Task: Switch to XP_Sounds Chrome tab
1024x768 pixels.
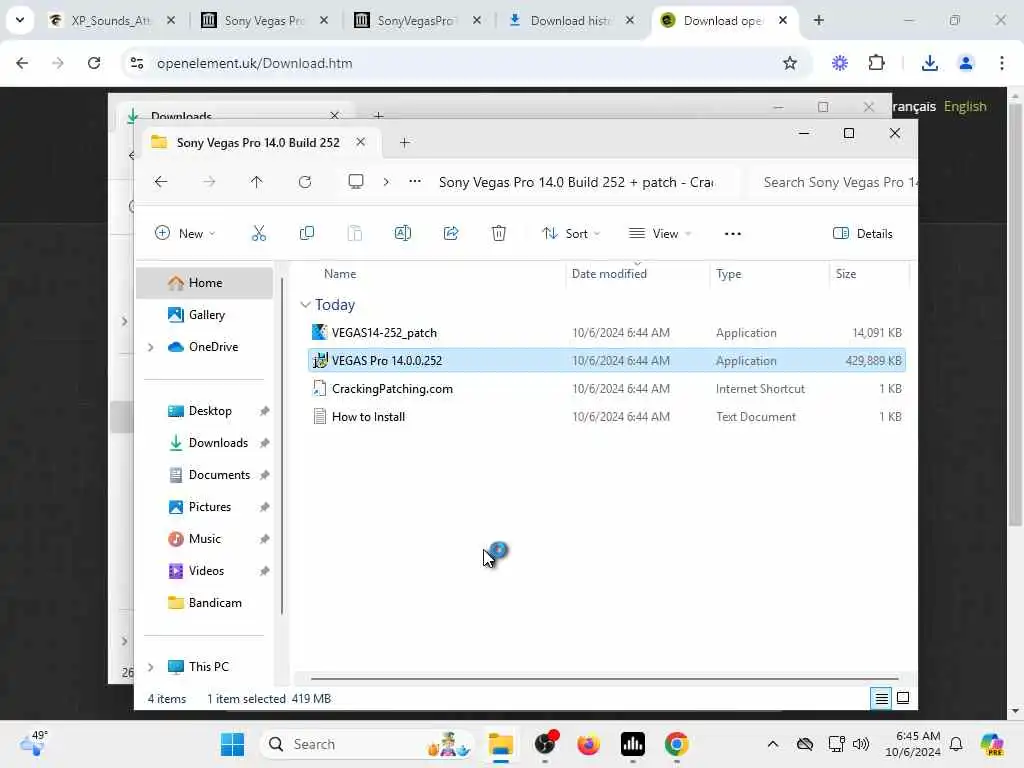Action: tap(112, 20)
